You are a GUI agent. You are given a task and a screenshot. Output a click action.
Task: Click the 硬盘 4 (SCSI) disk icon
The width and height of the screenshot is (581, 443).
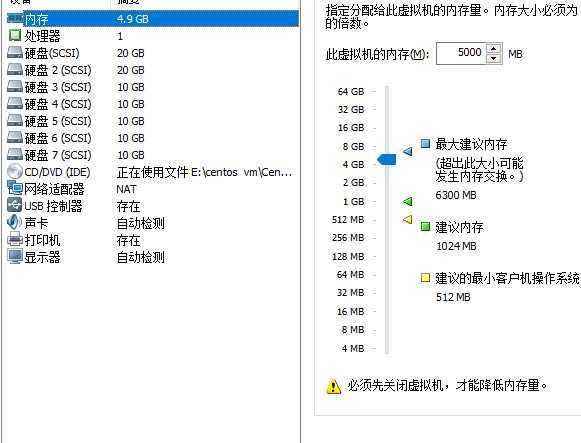tap(15, 104)
